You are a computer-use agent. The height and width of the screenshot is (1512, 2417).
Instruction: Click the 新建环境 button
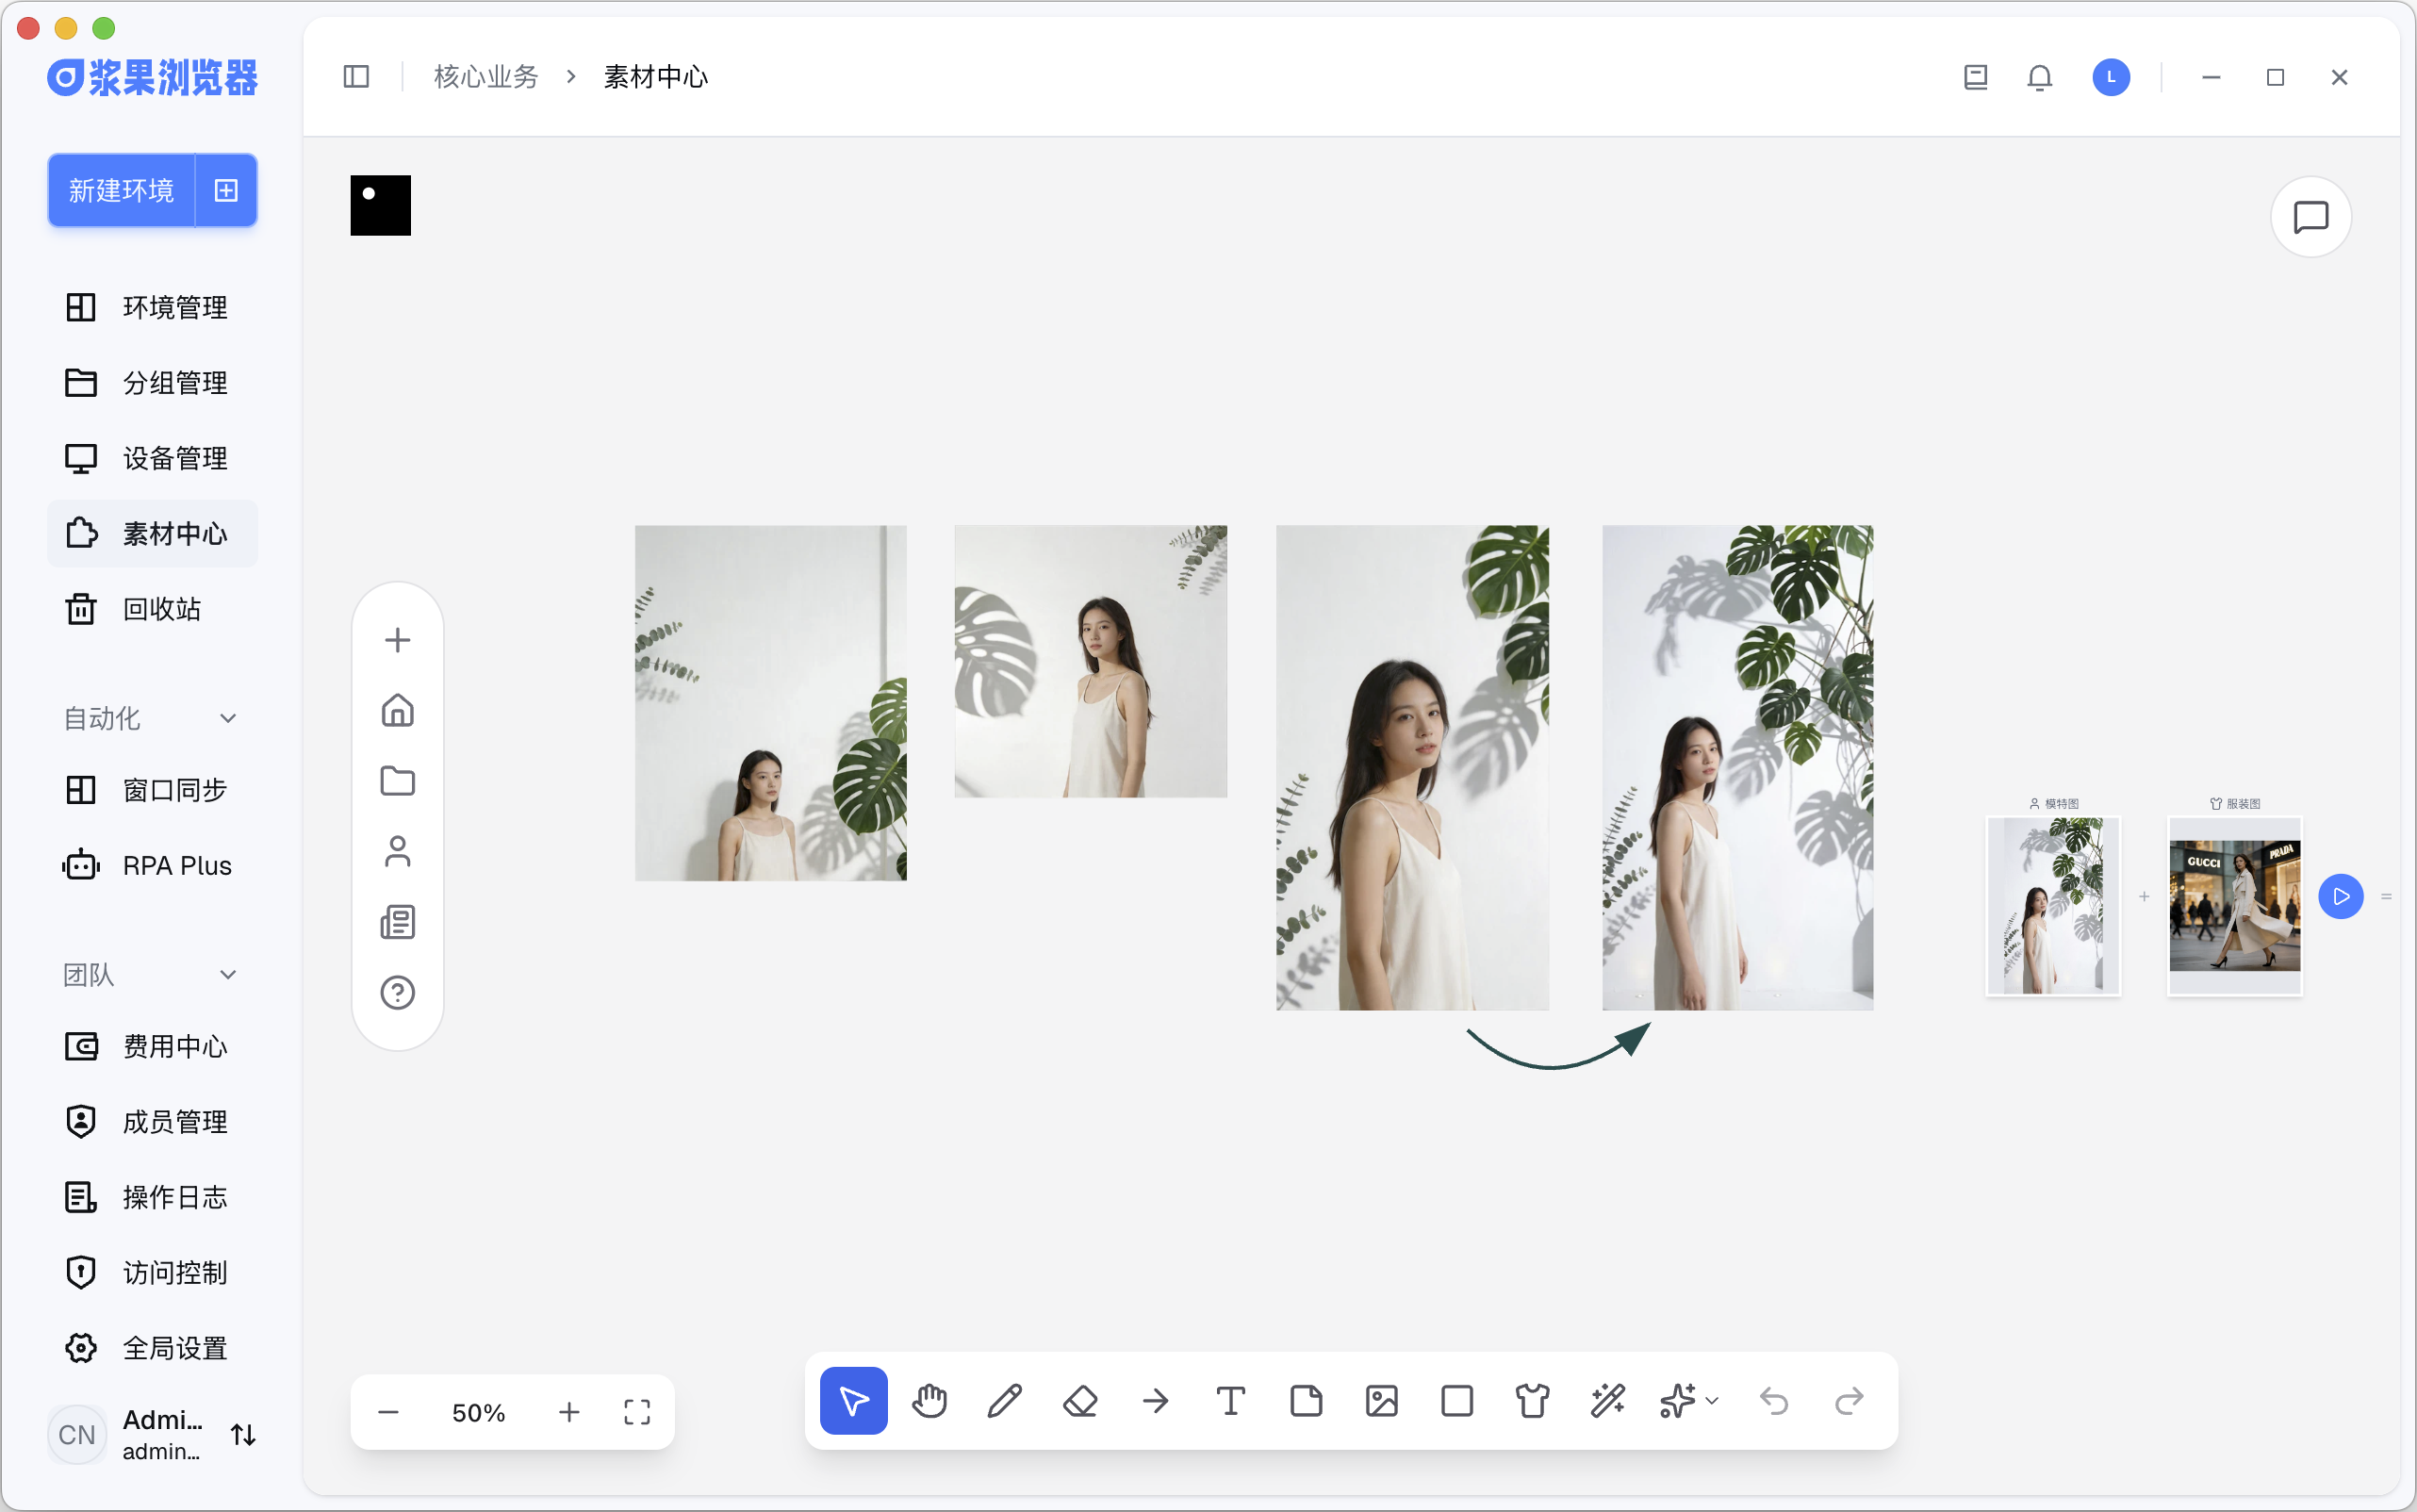(x=121, y=190)
